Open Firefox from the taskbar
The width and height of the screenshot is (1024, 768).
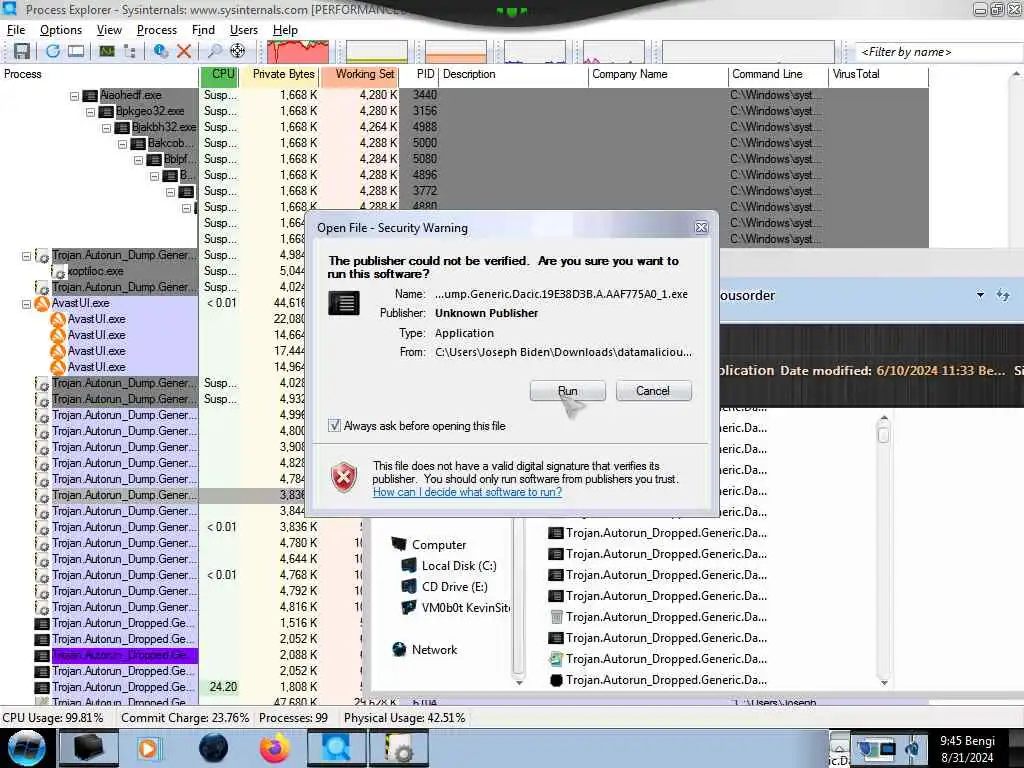pyautogui.click(x=275, y=748)
